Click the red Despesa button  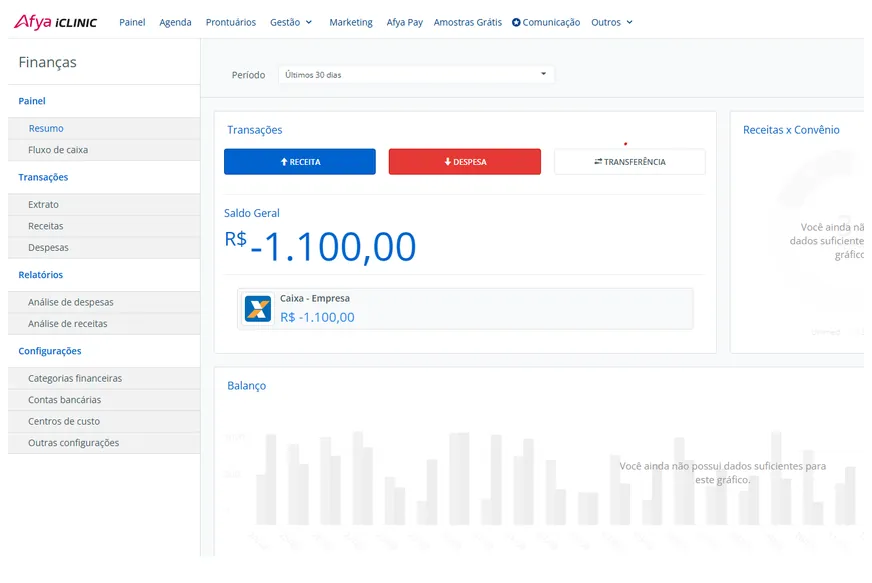[x=465, y=162]
